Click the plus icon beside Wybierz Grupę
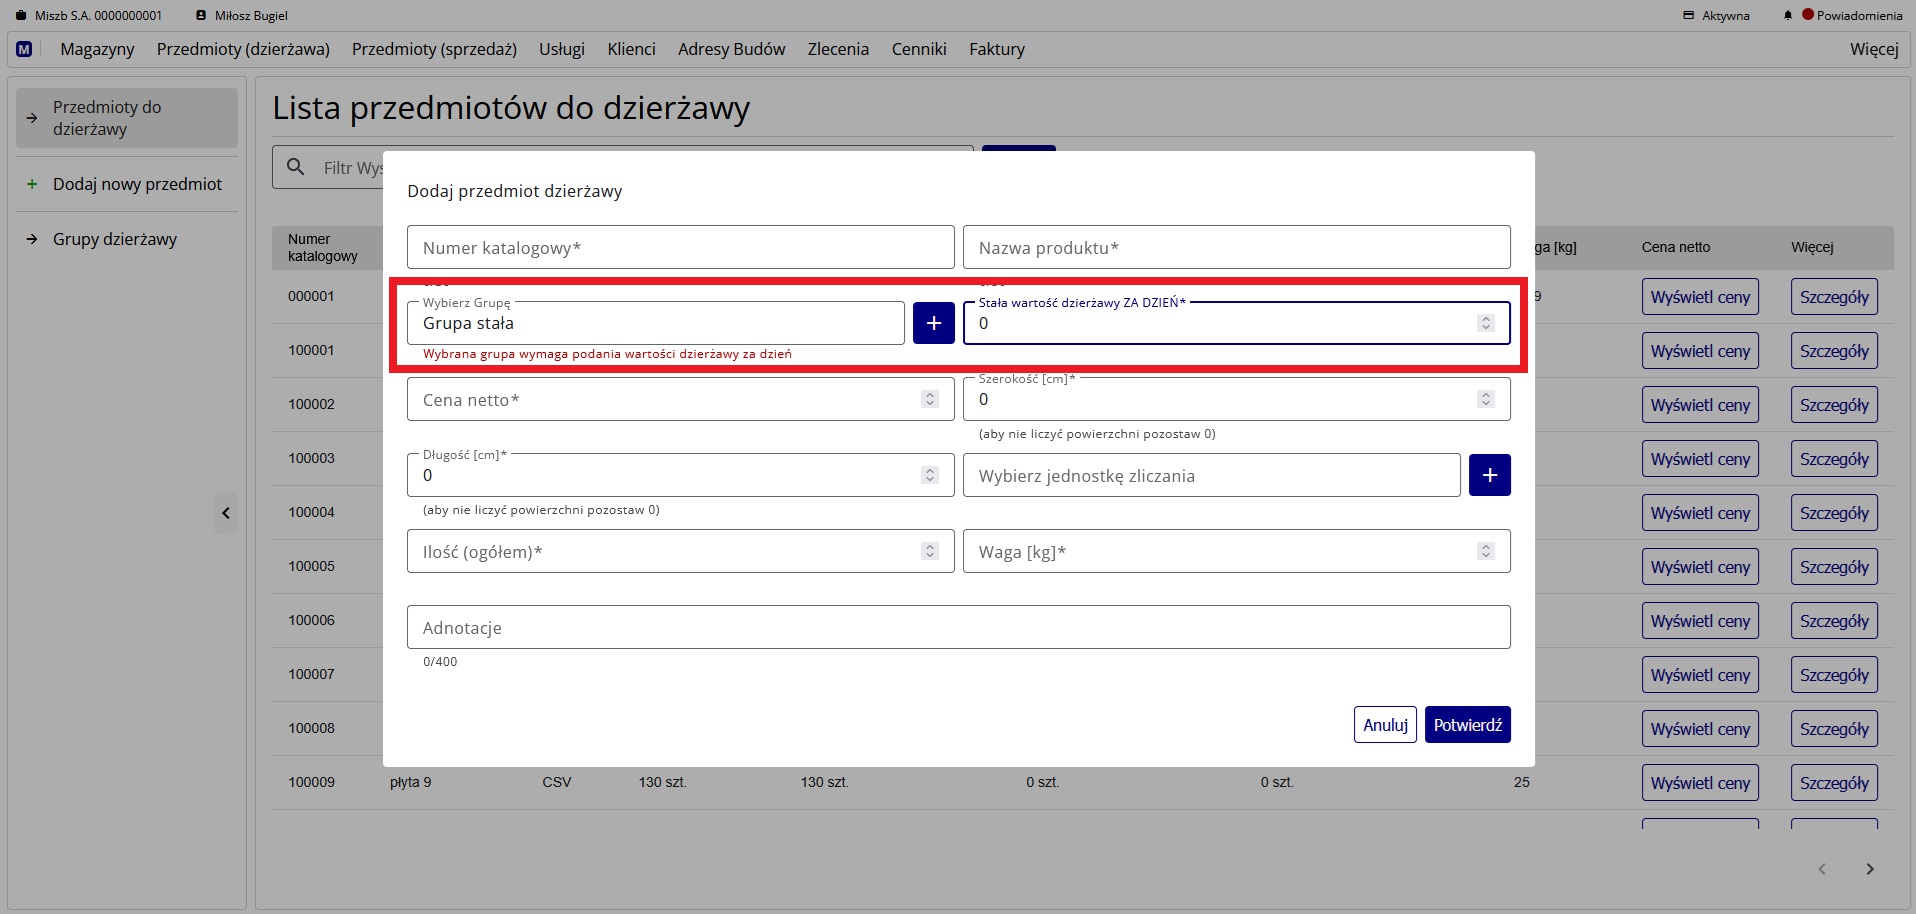The width and height of the screenshot is (1916, 914). pyautogui.click(x=933, y=323)
